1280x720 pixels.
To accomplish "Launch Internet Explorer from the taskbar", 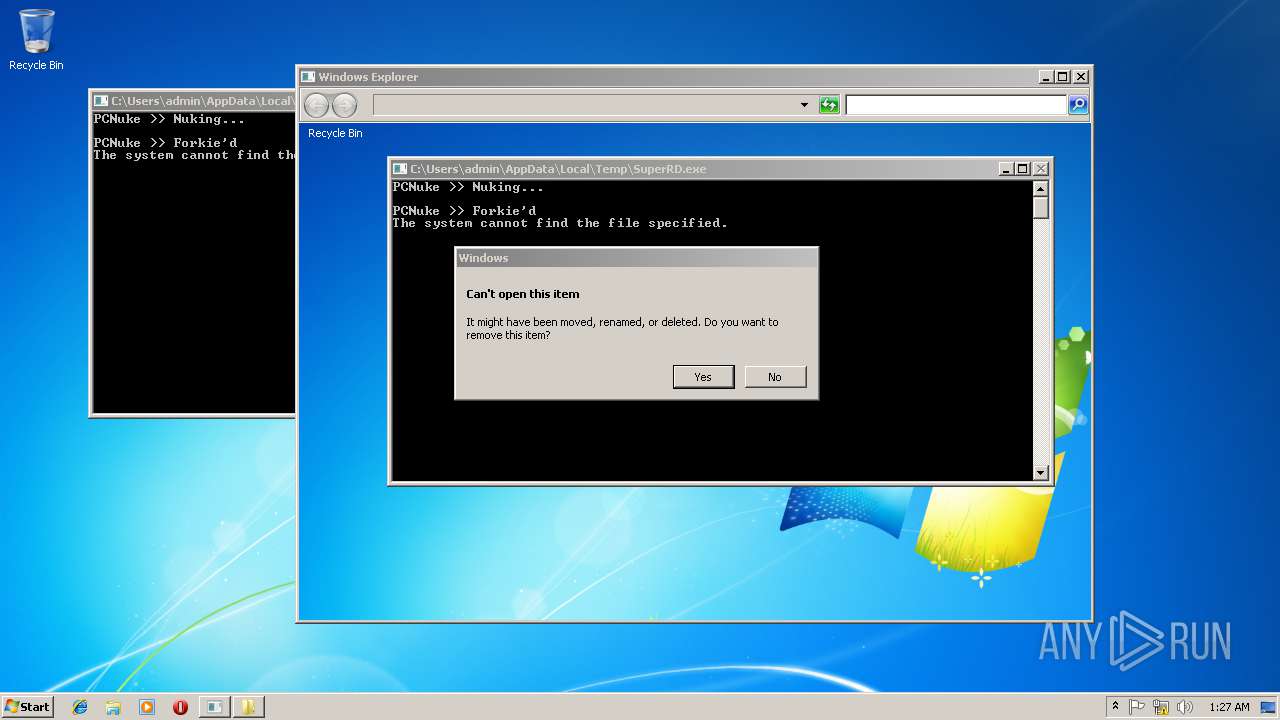I will tap(80, 707).
